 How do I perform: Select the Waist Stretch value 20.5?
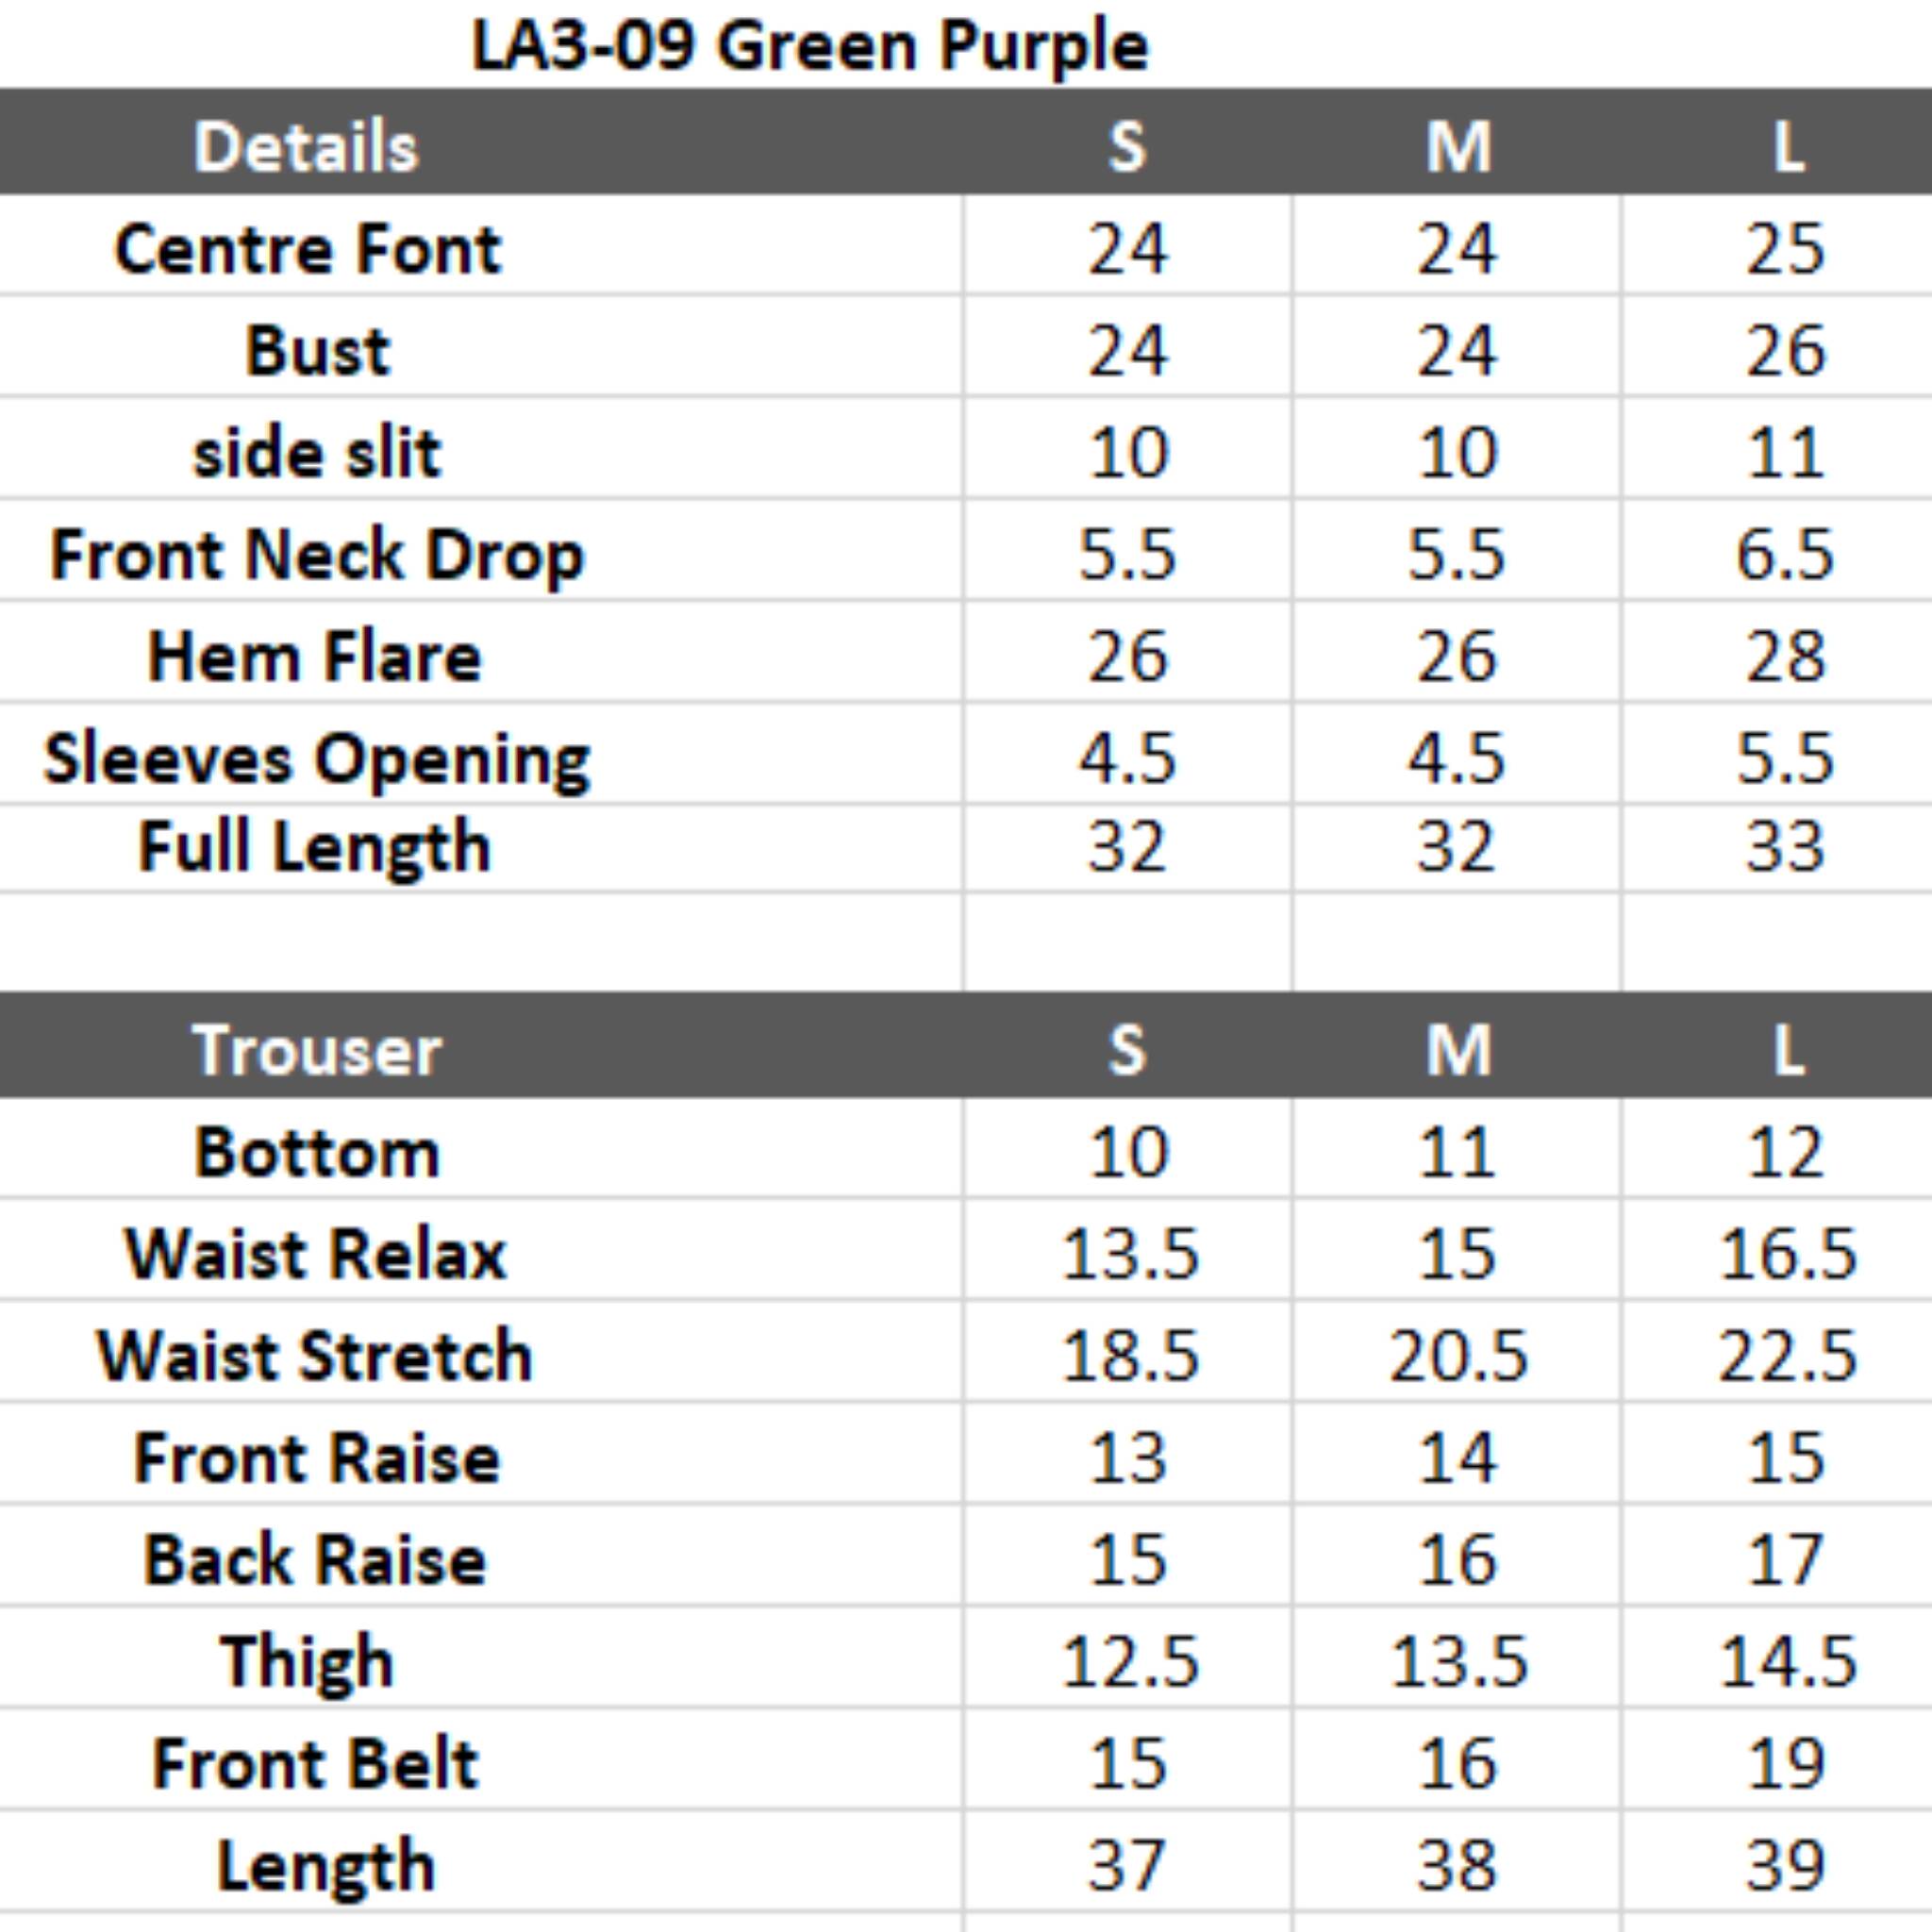[1457, 1356]
